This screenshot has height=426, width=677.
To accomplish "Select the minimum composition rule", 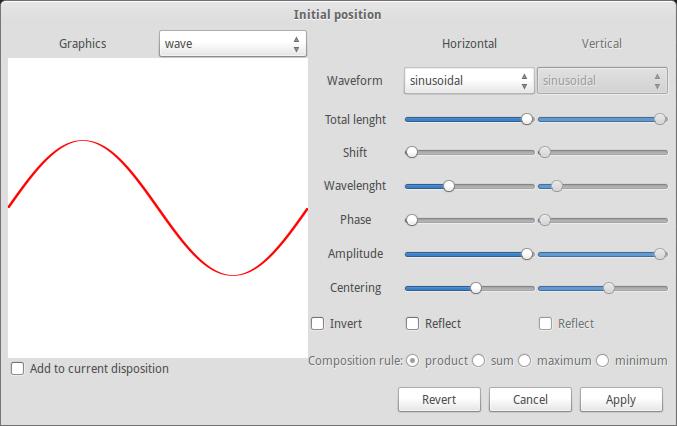I will pyautogui.click(x=603, y=360).
